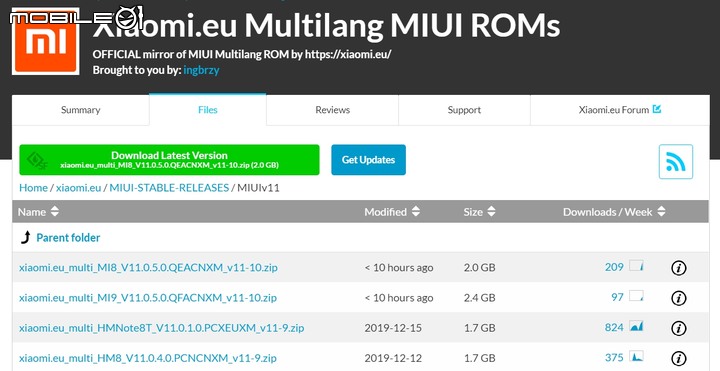
Task: Switch to the Summary tab
Action: 80,110
